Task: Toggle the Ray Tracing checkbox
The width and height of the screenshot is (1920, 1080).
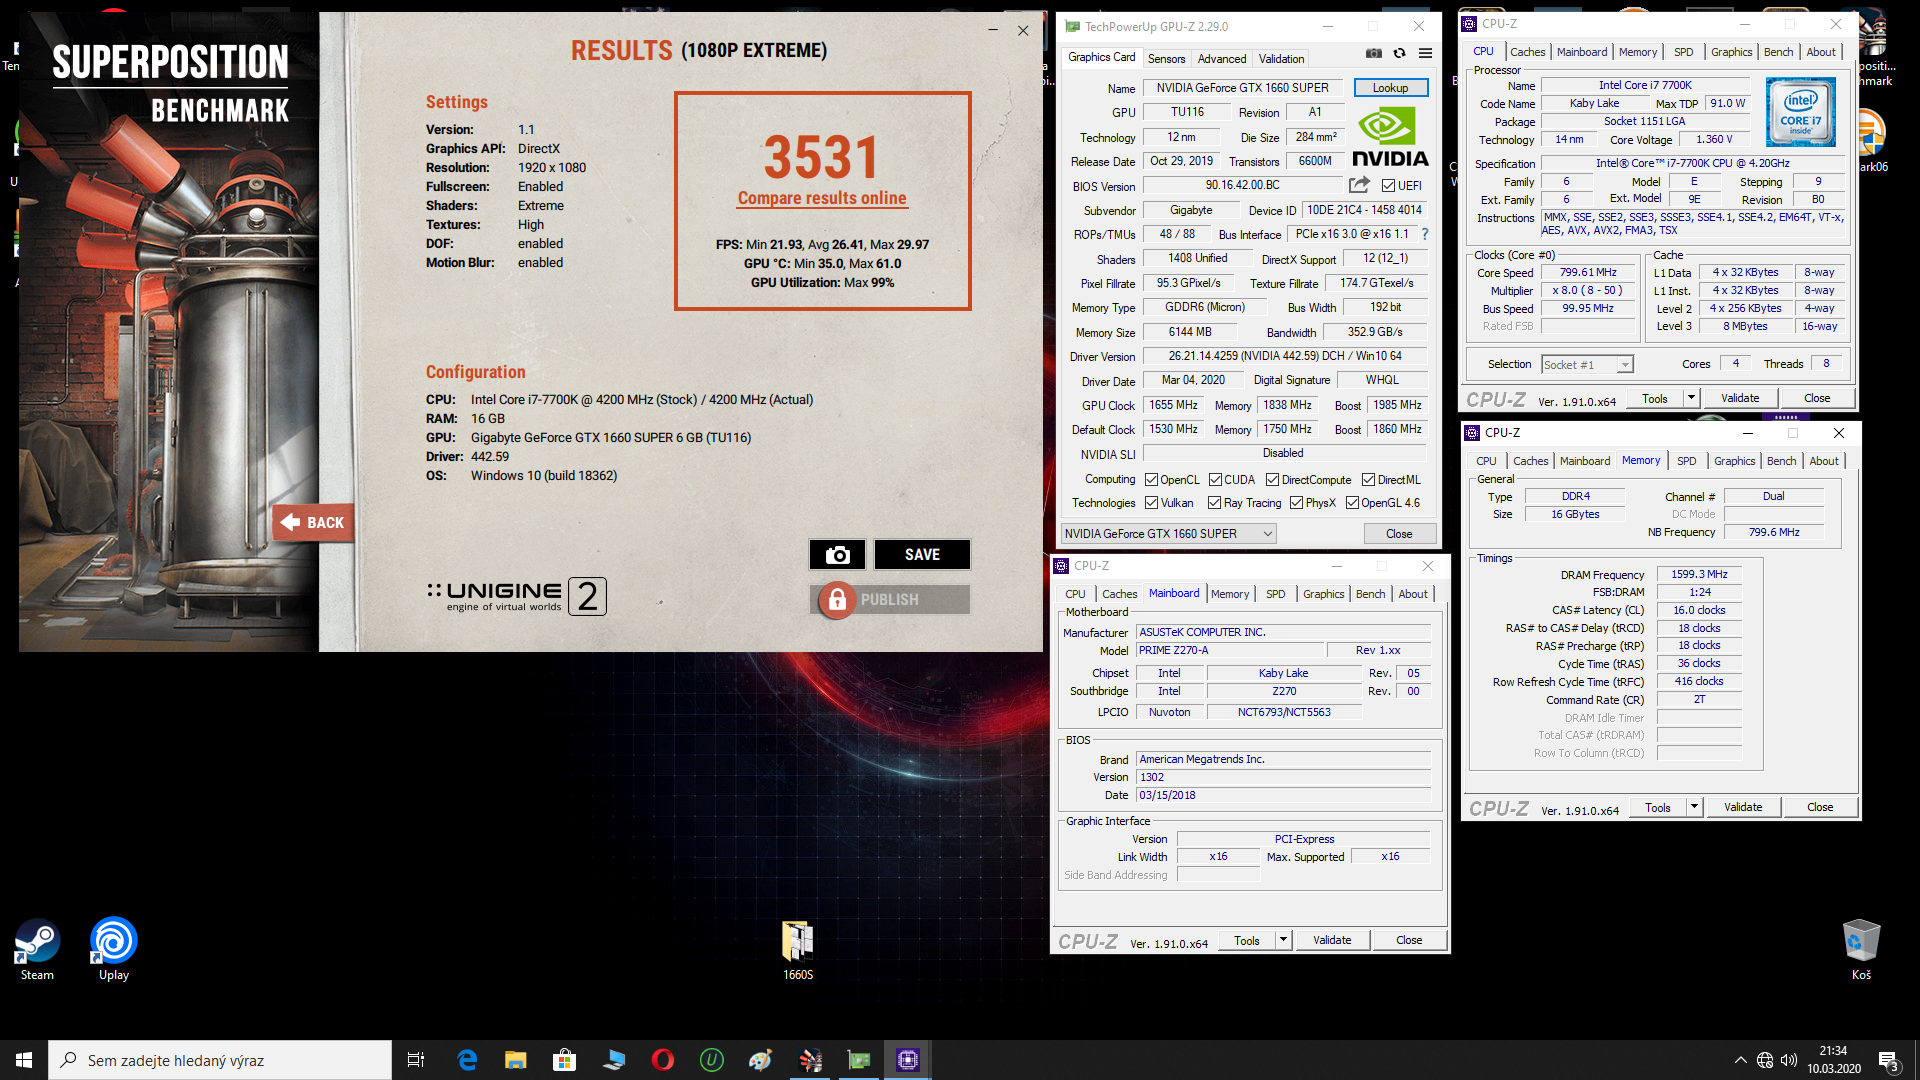Action: click(x=1214, y=503)
